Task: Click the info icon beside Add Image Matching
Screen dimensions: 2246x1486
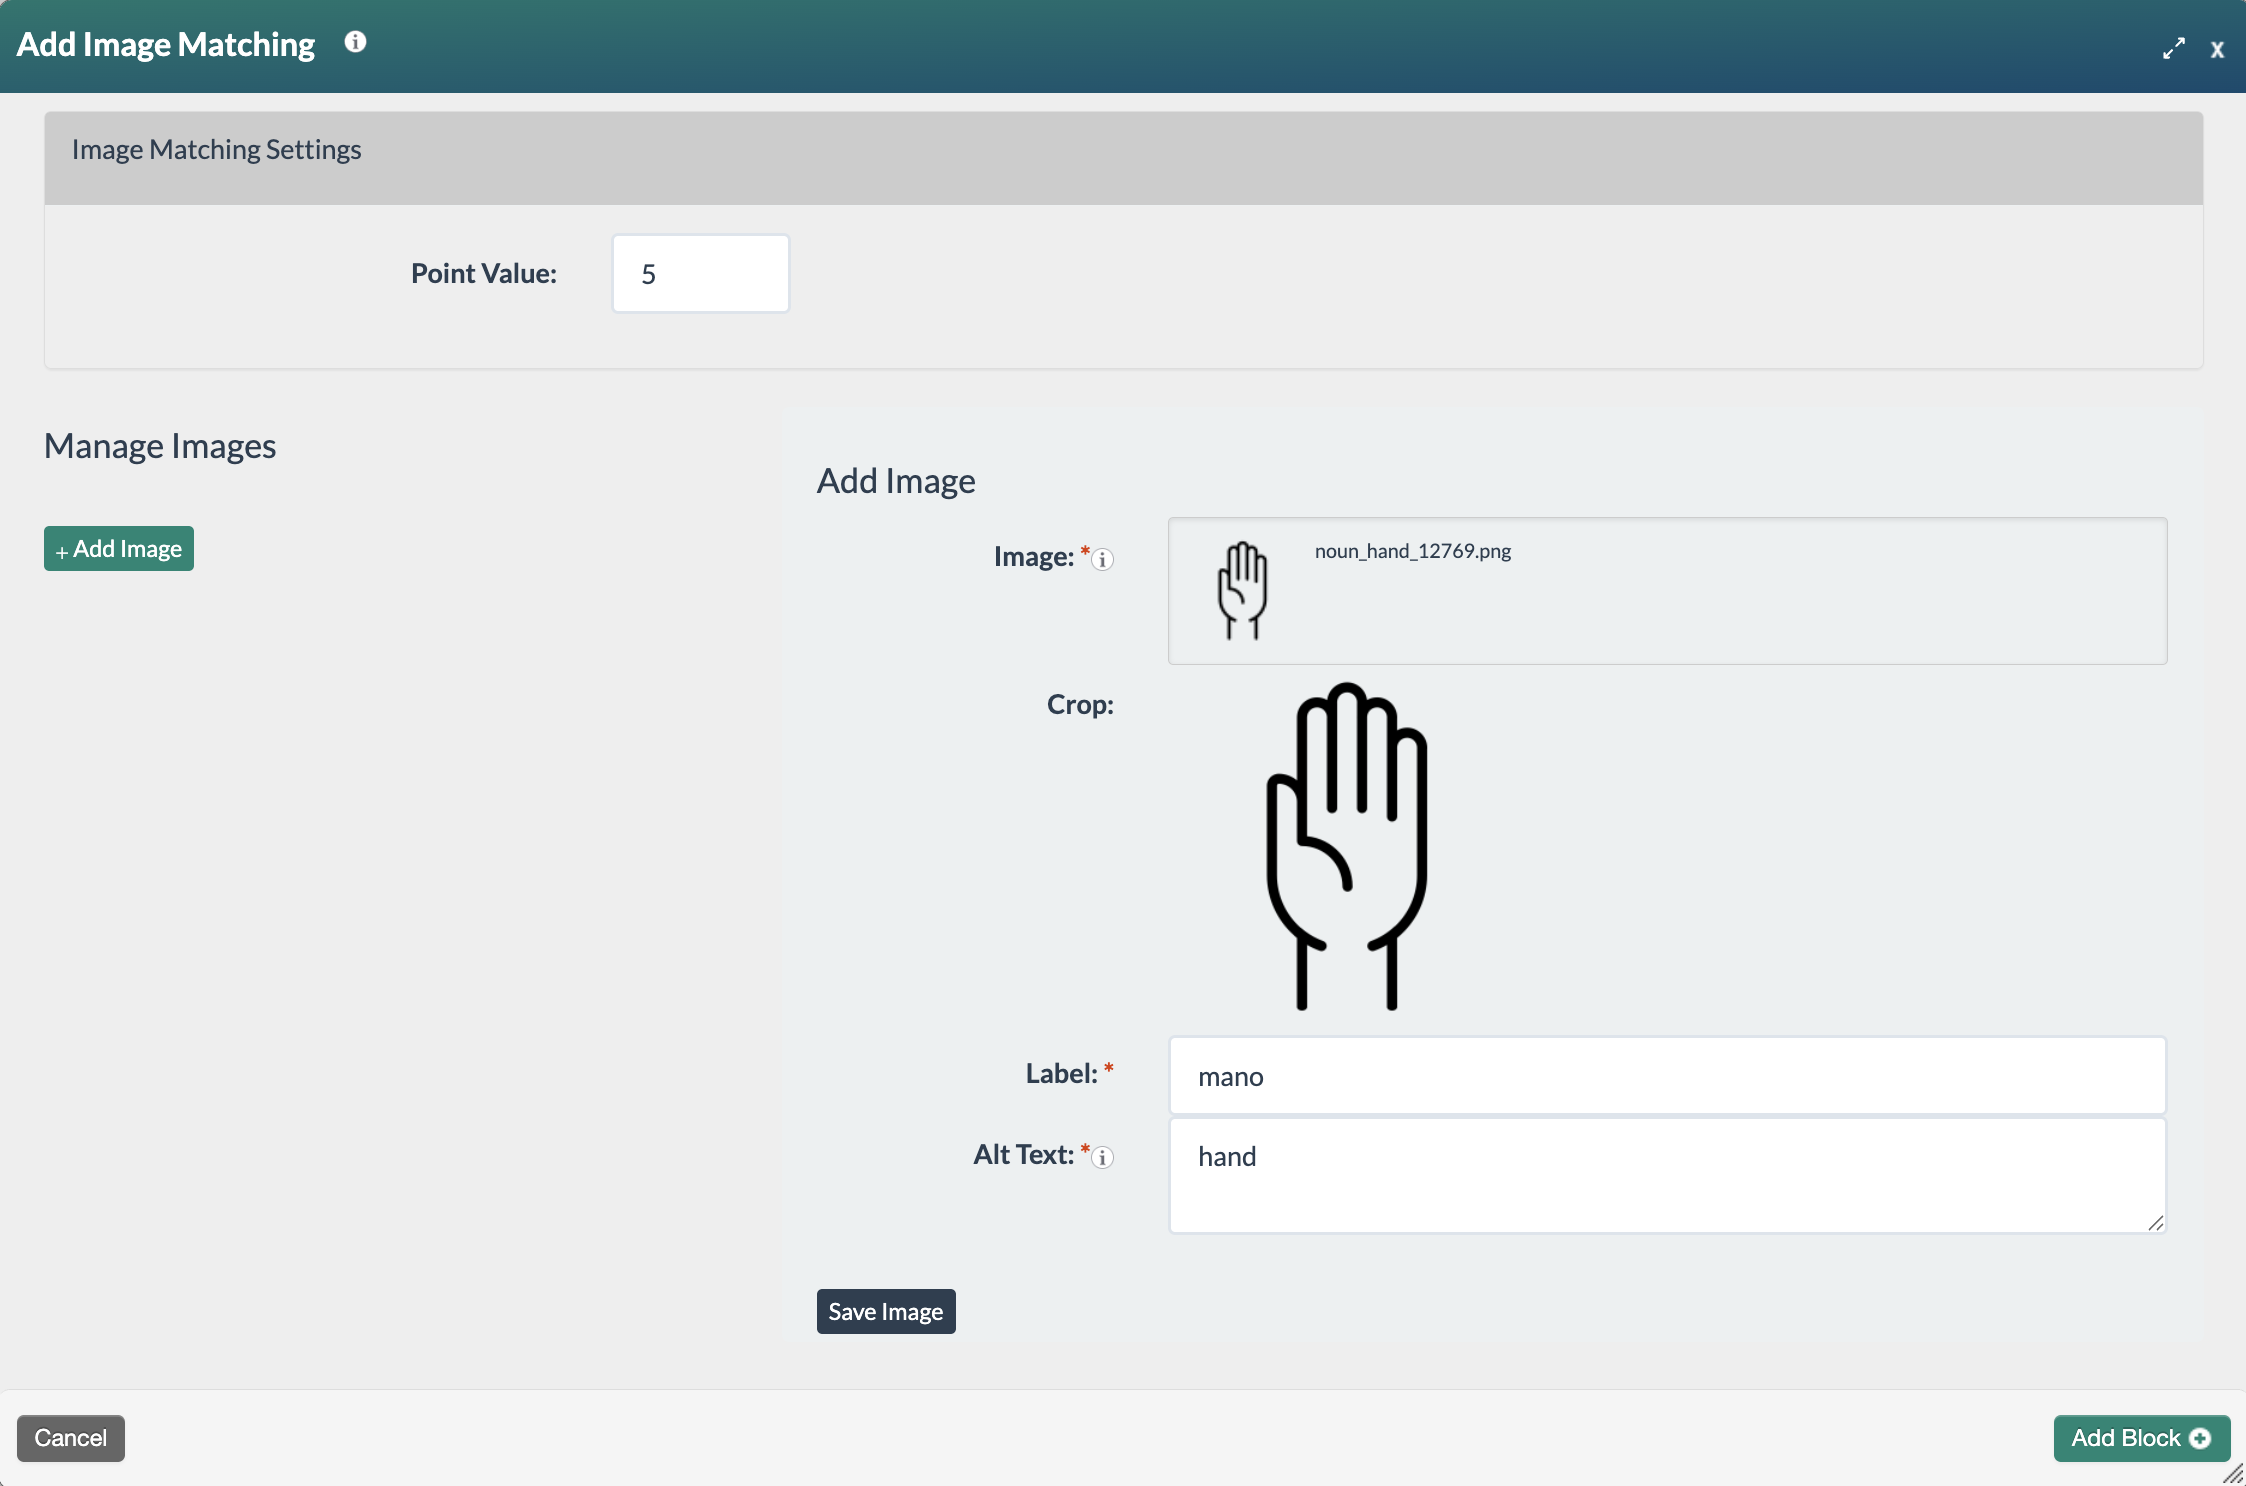Action: click(355, 42)
